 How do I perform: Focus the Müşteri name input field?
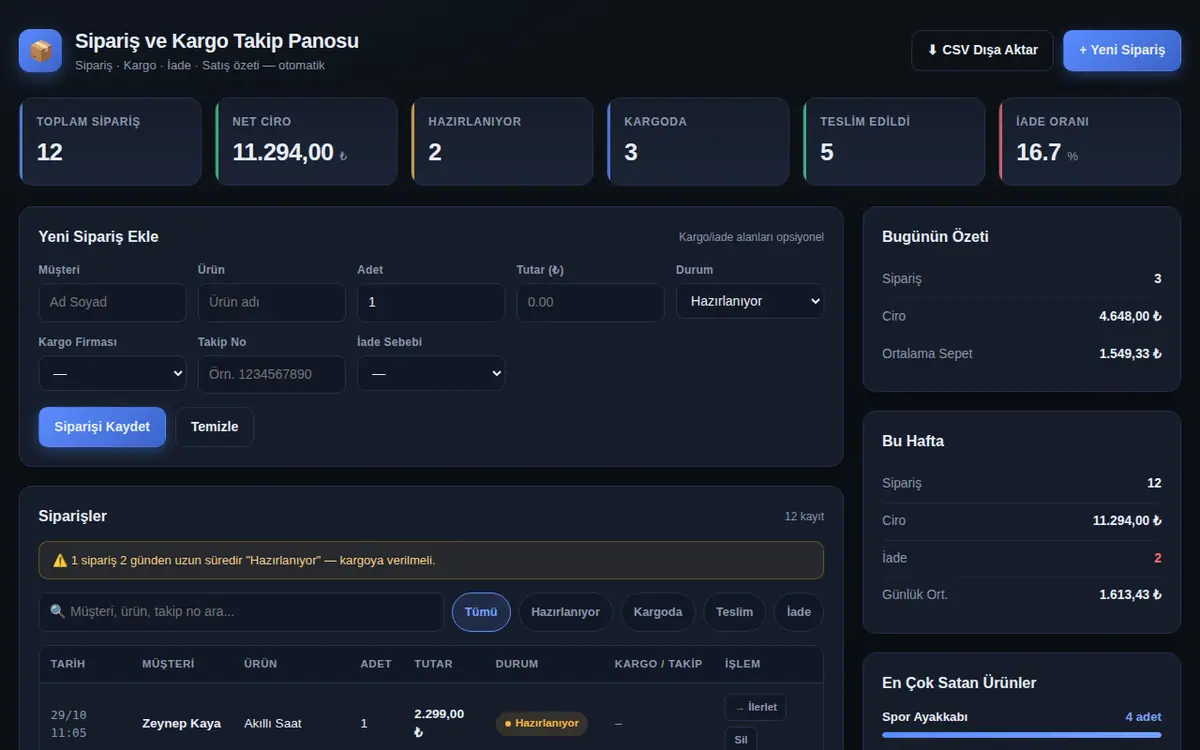(112, 302)
